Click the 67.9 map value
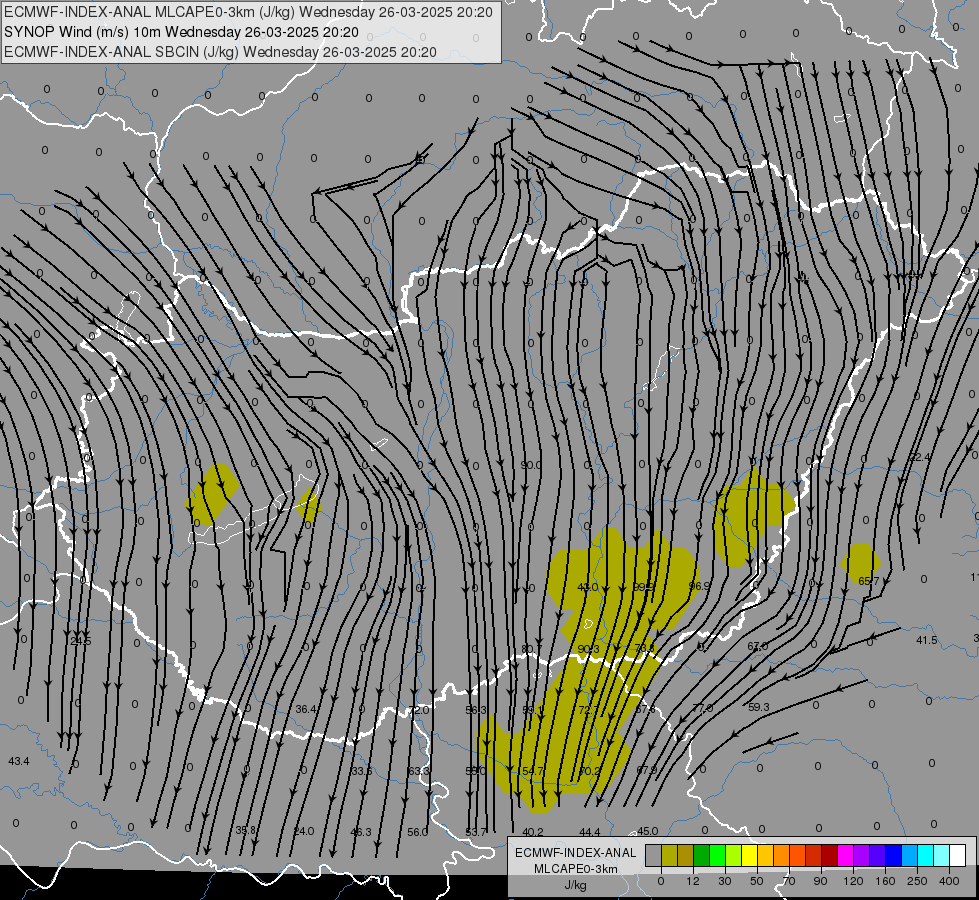Screen dimensions: 979x900 click(646, 769)
